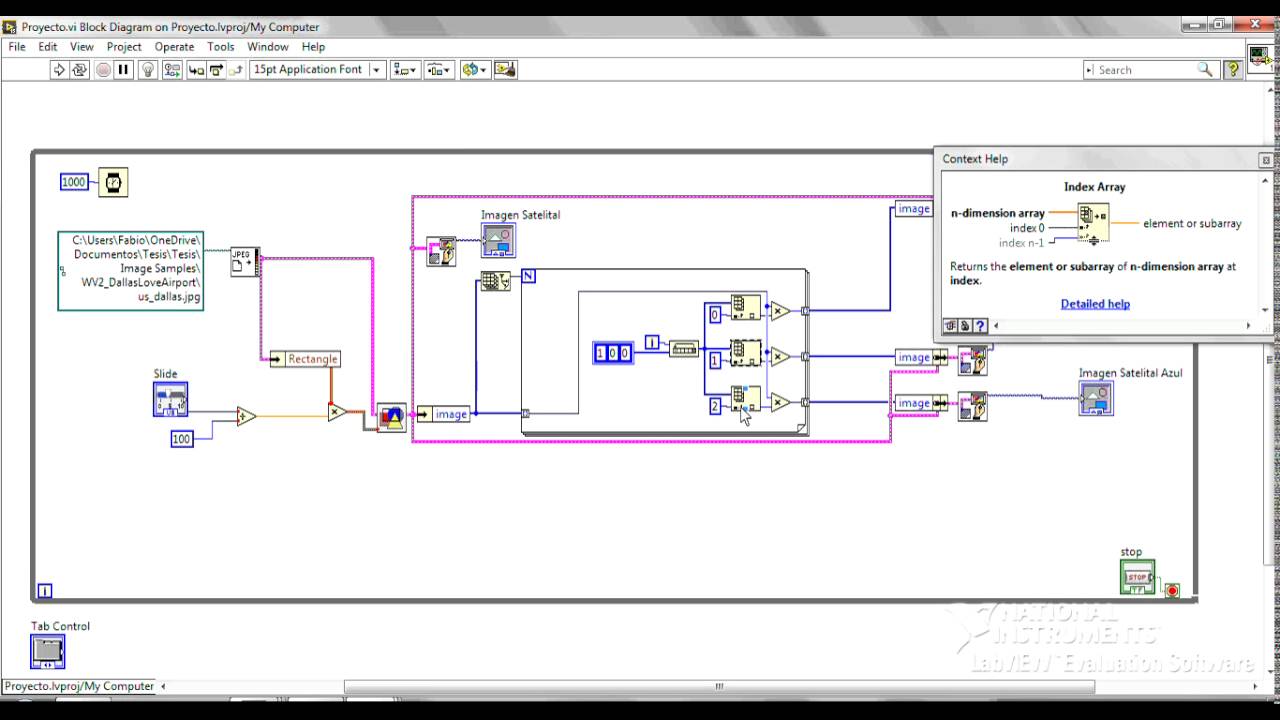Select the Imagen Satelital Azul terminal
1280x720 pixels.
1096,399
